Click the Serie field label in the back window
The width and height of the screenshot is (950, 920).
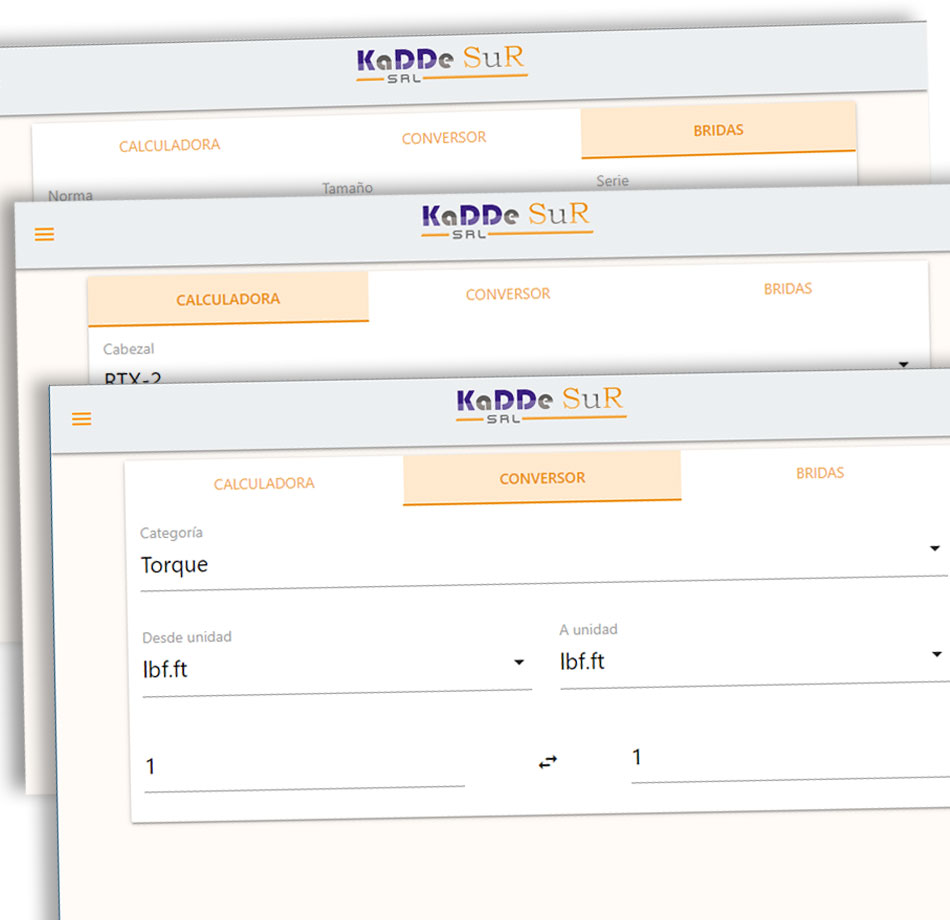click(613, 181)
